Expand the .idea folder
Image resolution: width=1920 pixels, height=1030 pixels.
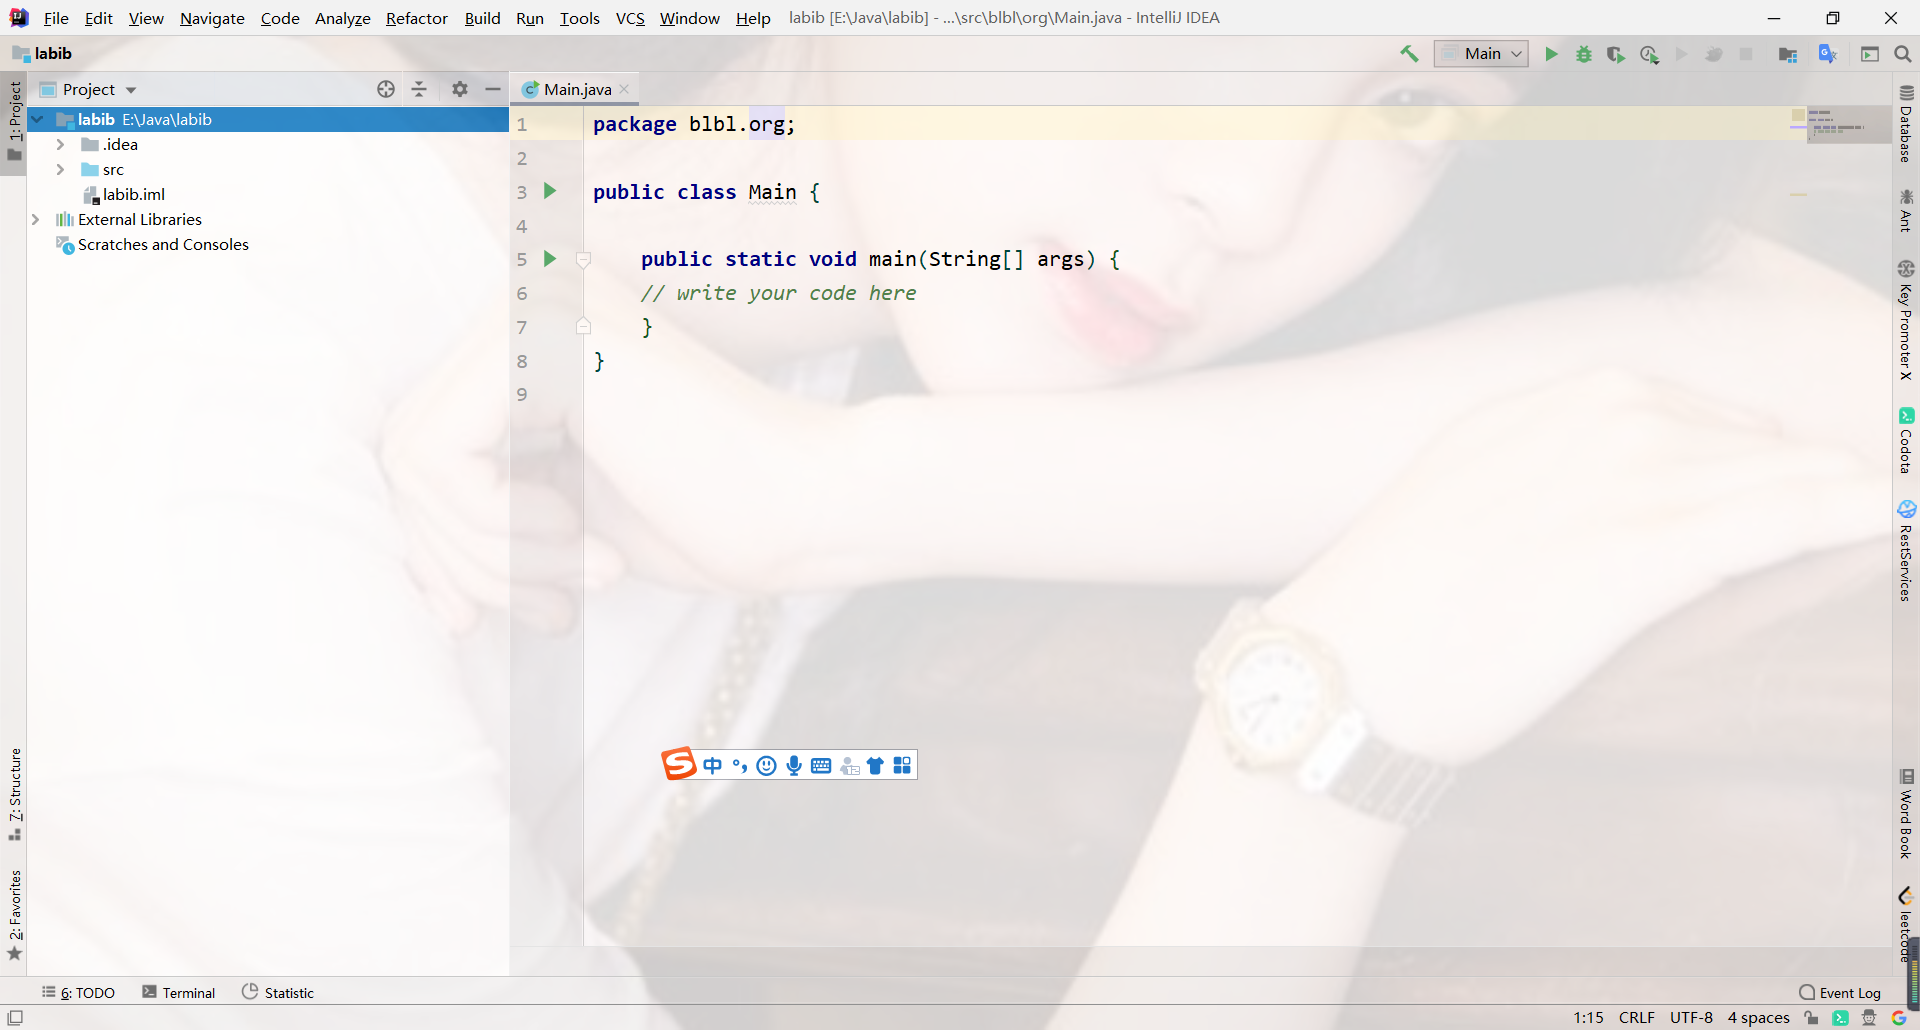pos(61,145)
